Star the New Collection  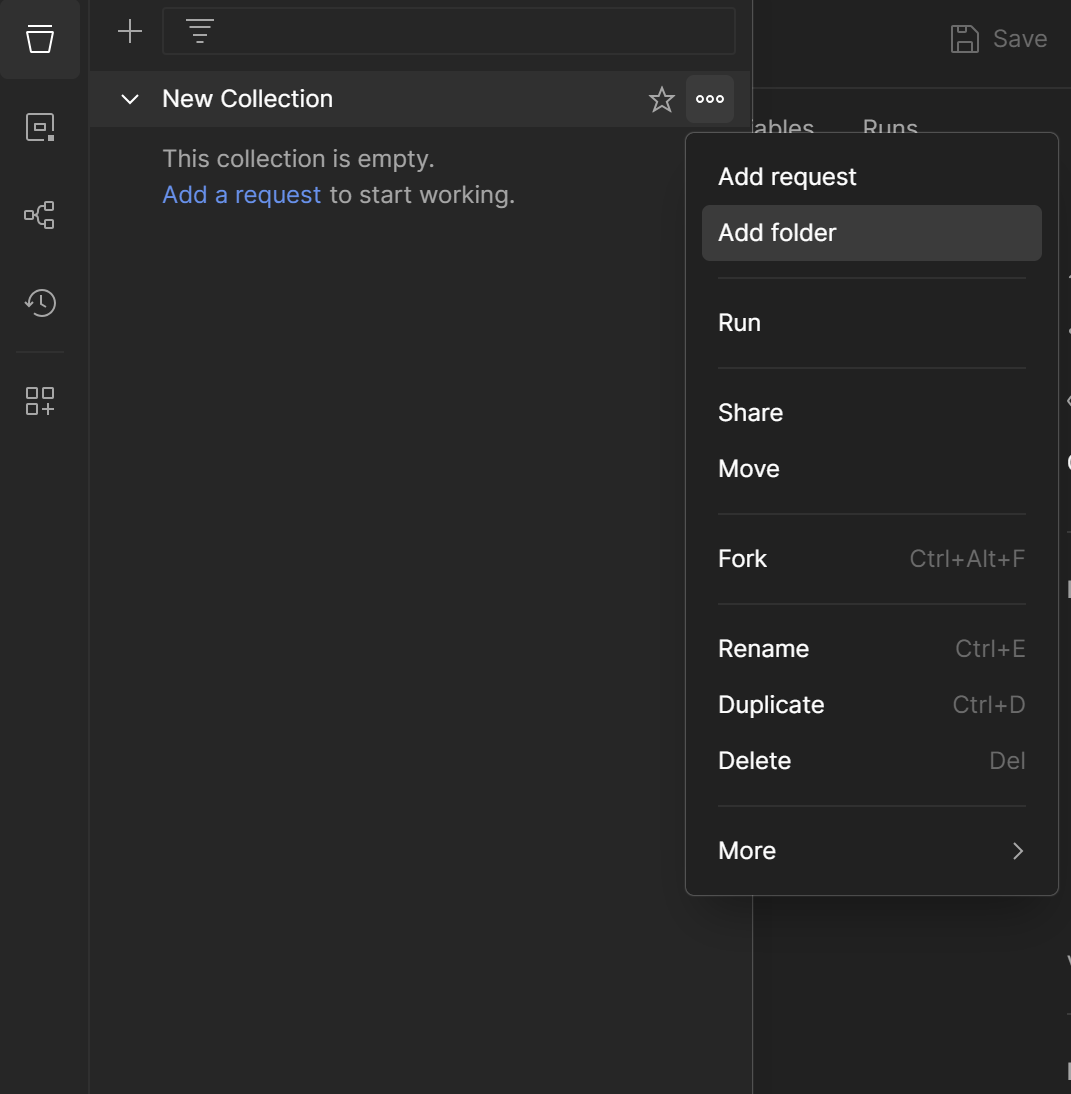(x=662, y=99)
